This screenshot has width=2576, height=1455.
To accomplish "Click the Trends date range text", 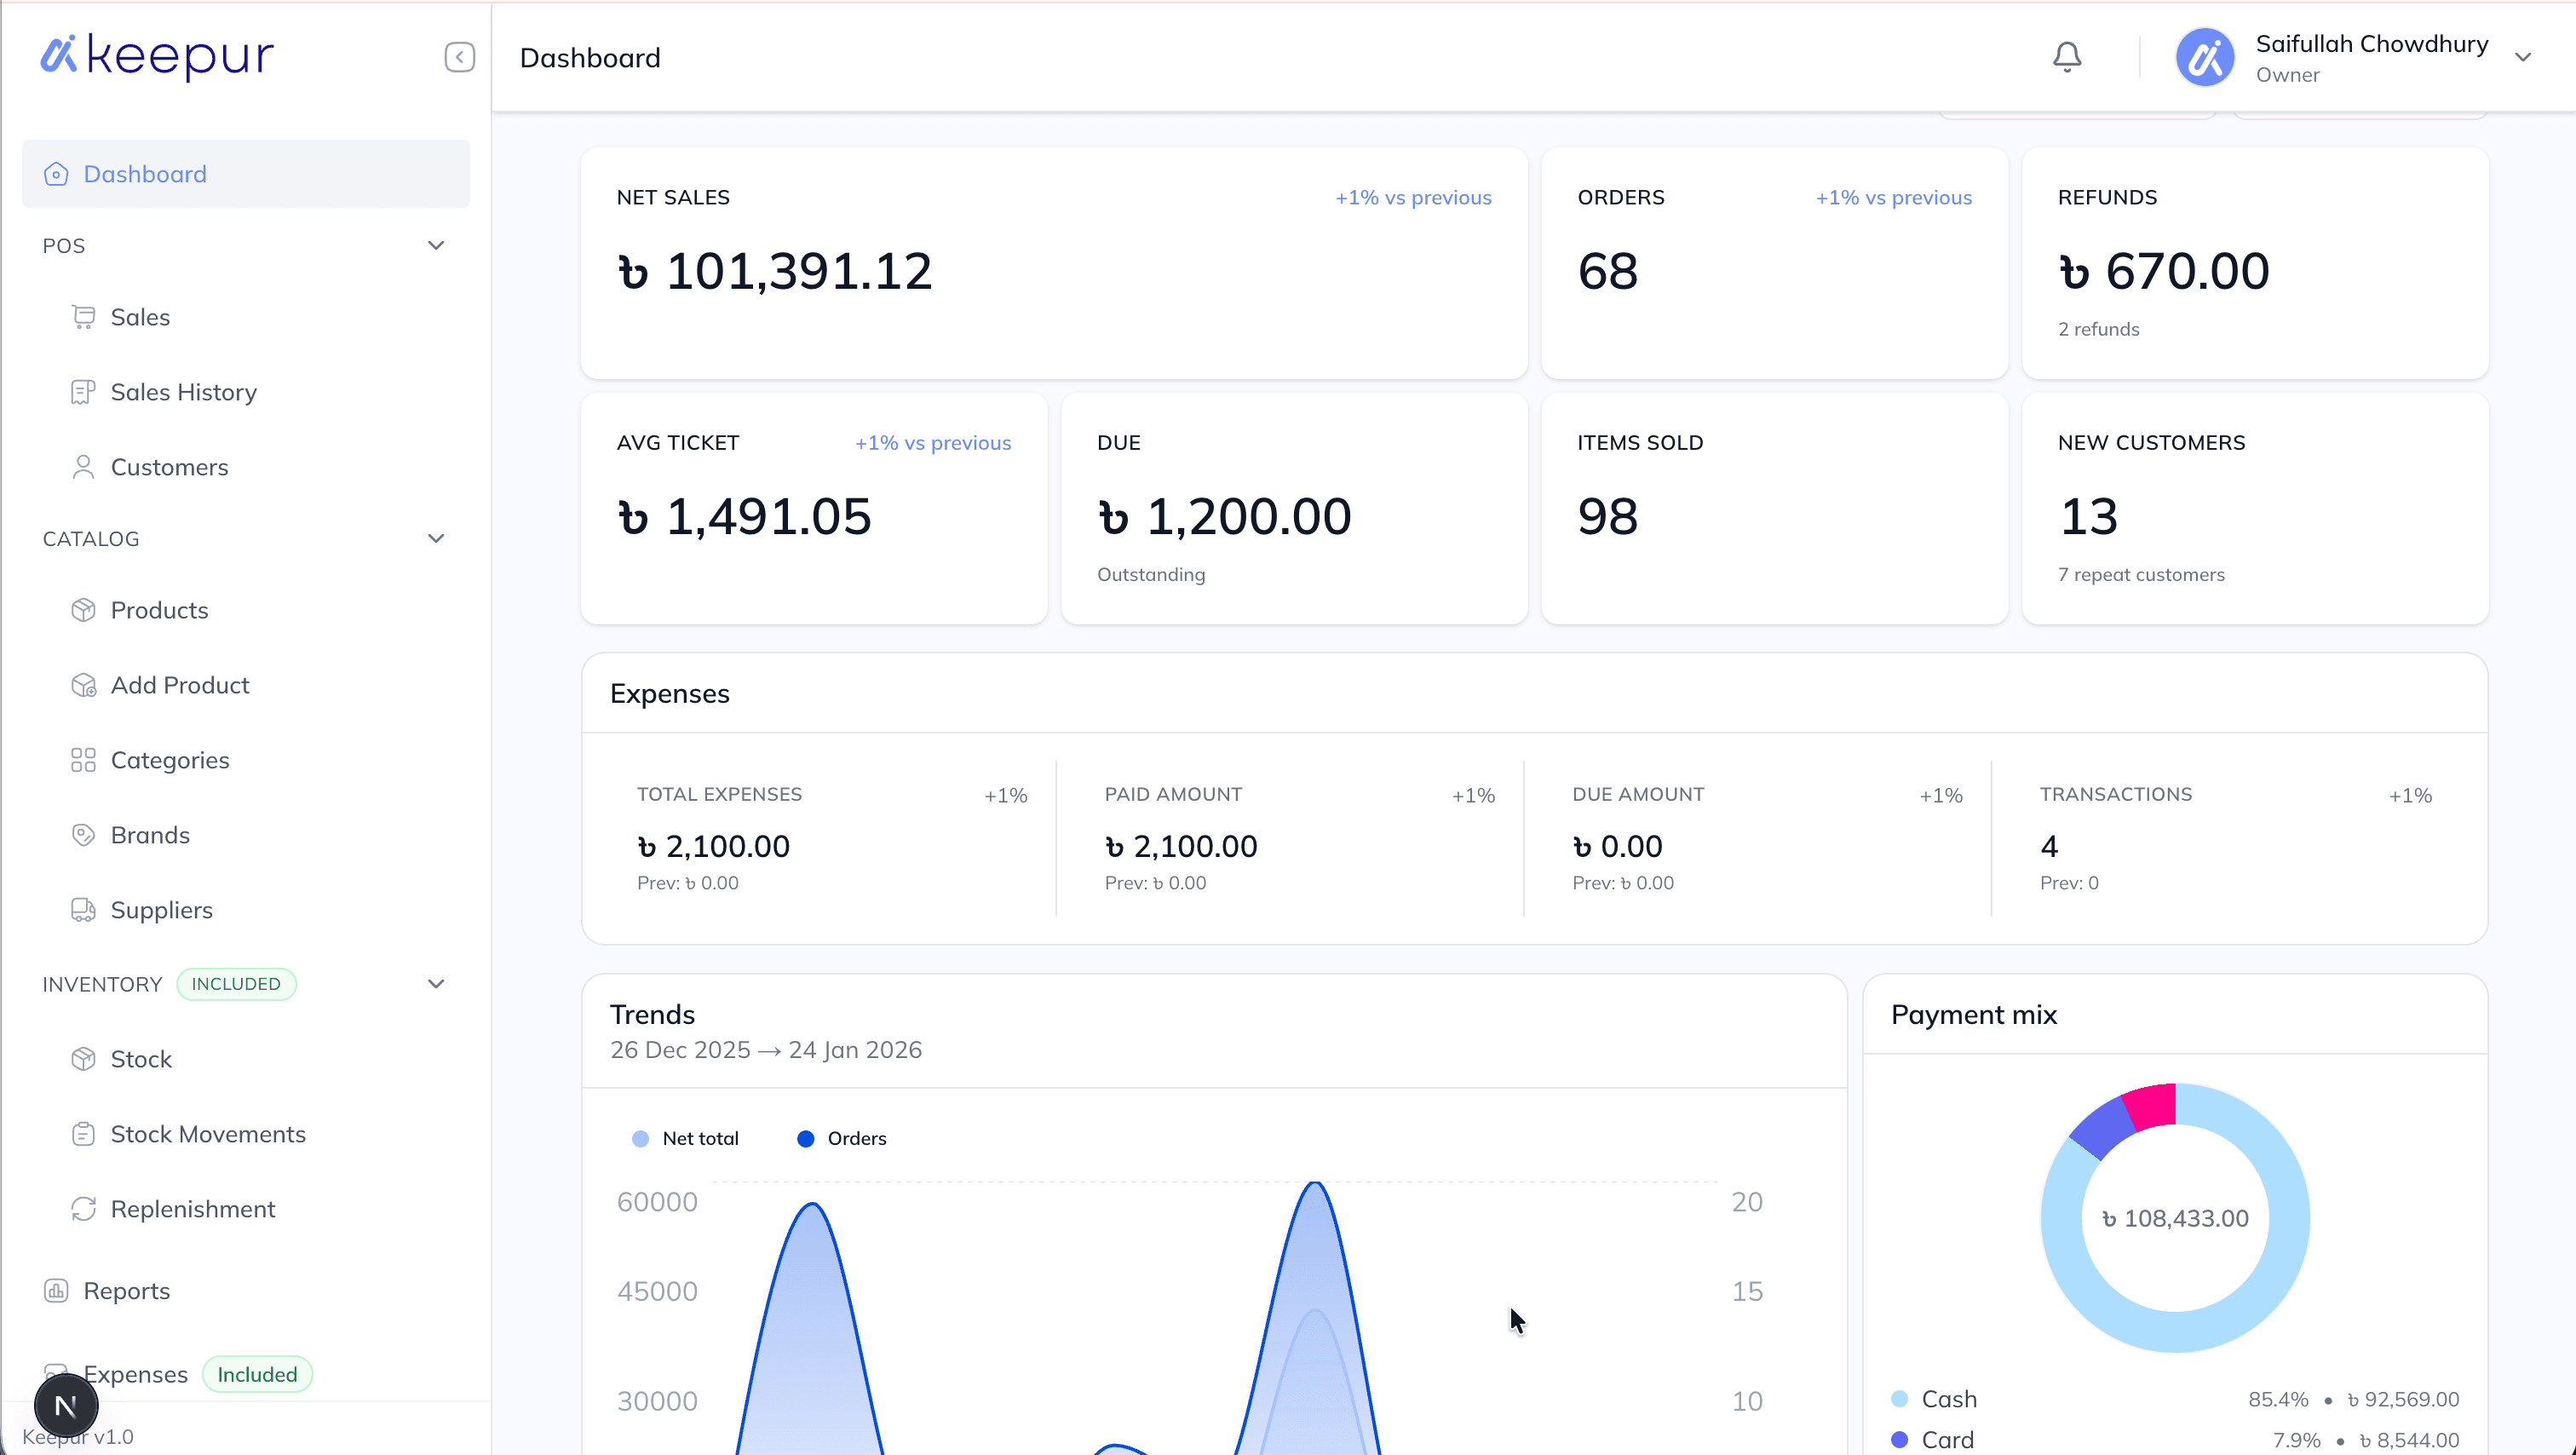I will click(x=766, y=1050).
